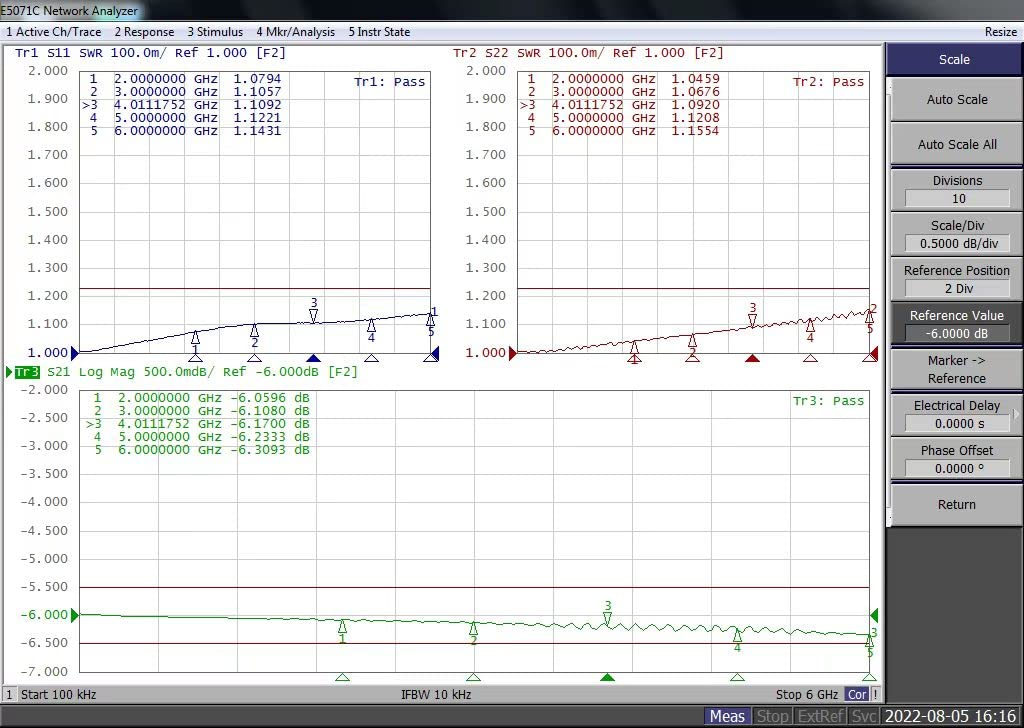Click marker 4 triangle on Tr2 S22 trace
Screen dimensions: 1024x728
point(811,323)
